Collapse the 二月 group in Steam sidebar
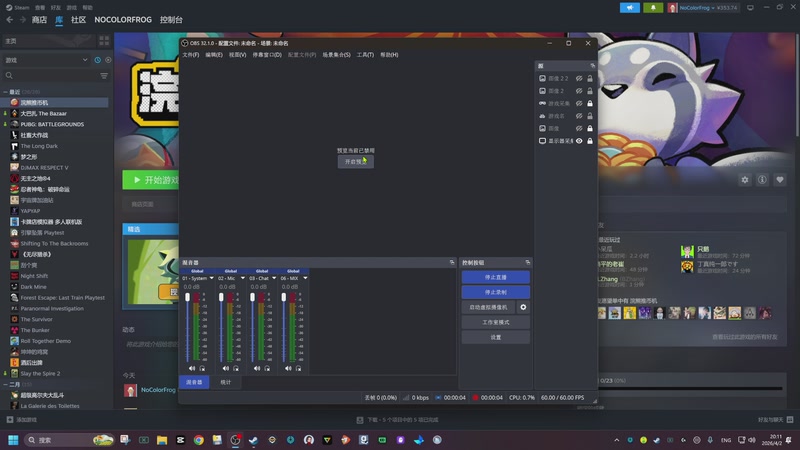The height and width of the screenshot is (450, 800). 6,384
